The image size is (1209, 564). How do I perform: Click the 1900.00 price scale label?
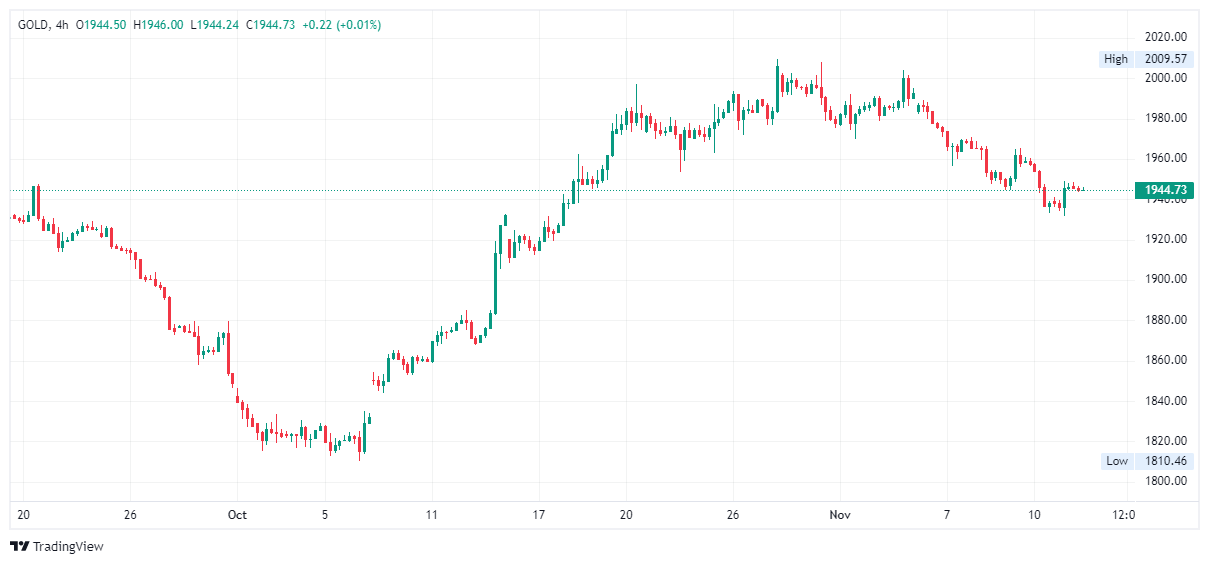pyautogui.click(x=1166, y=279)
